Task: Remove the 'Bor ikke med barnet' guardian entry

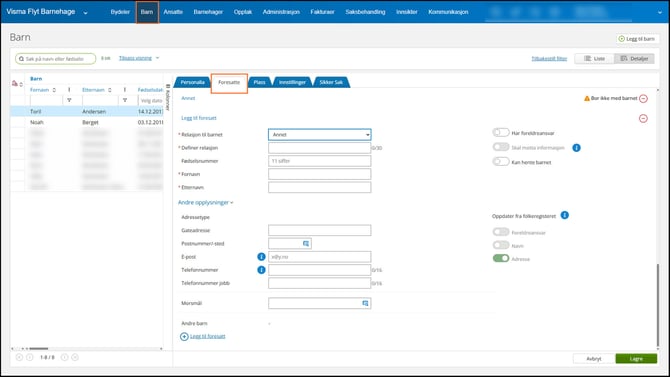Action: coord(644,99)
